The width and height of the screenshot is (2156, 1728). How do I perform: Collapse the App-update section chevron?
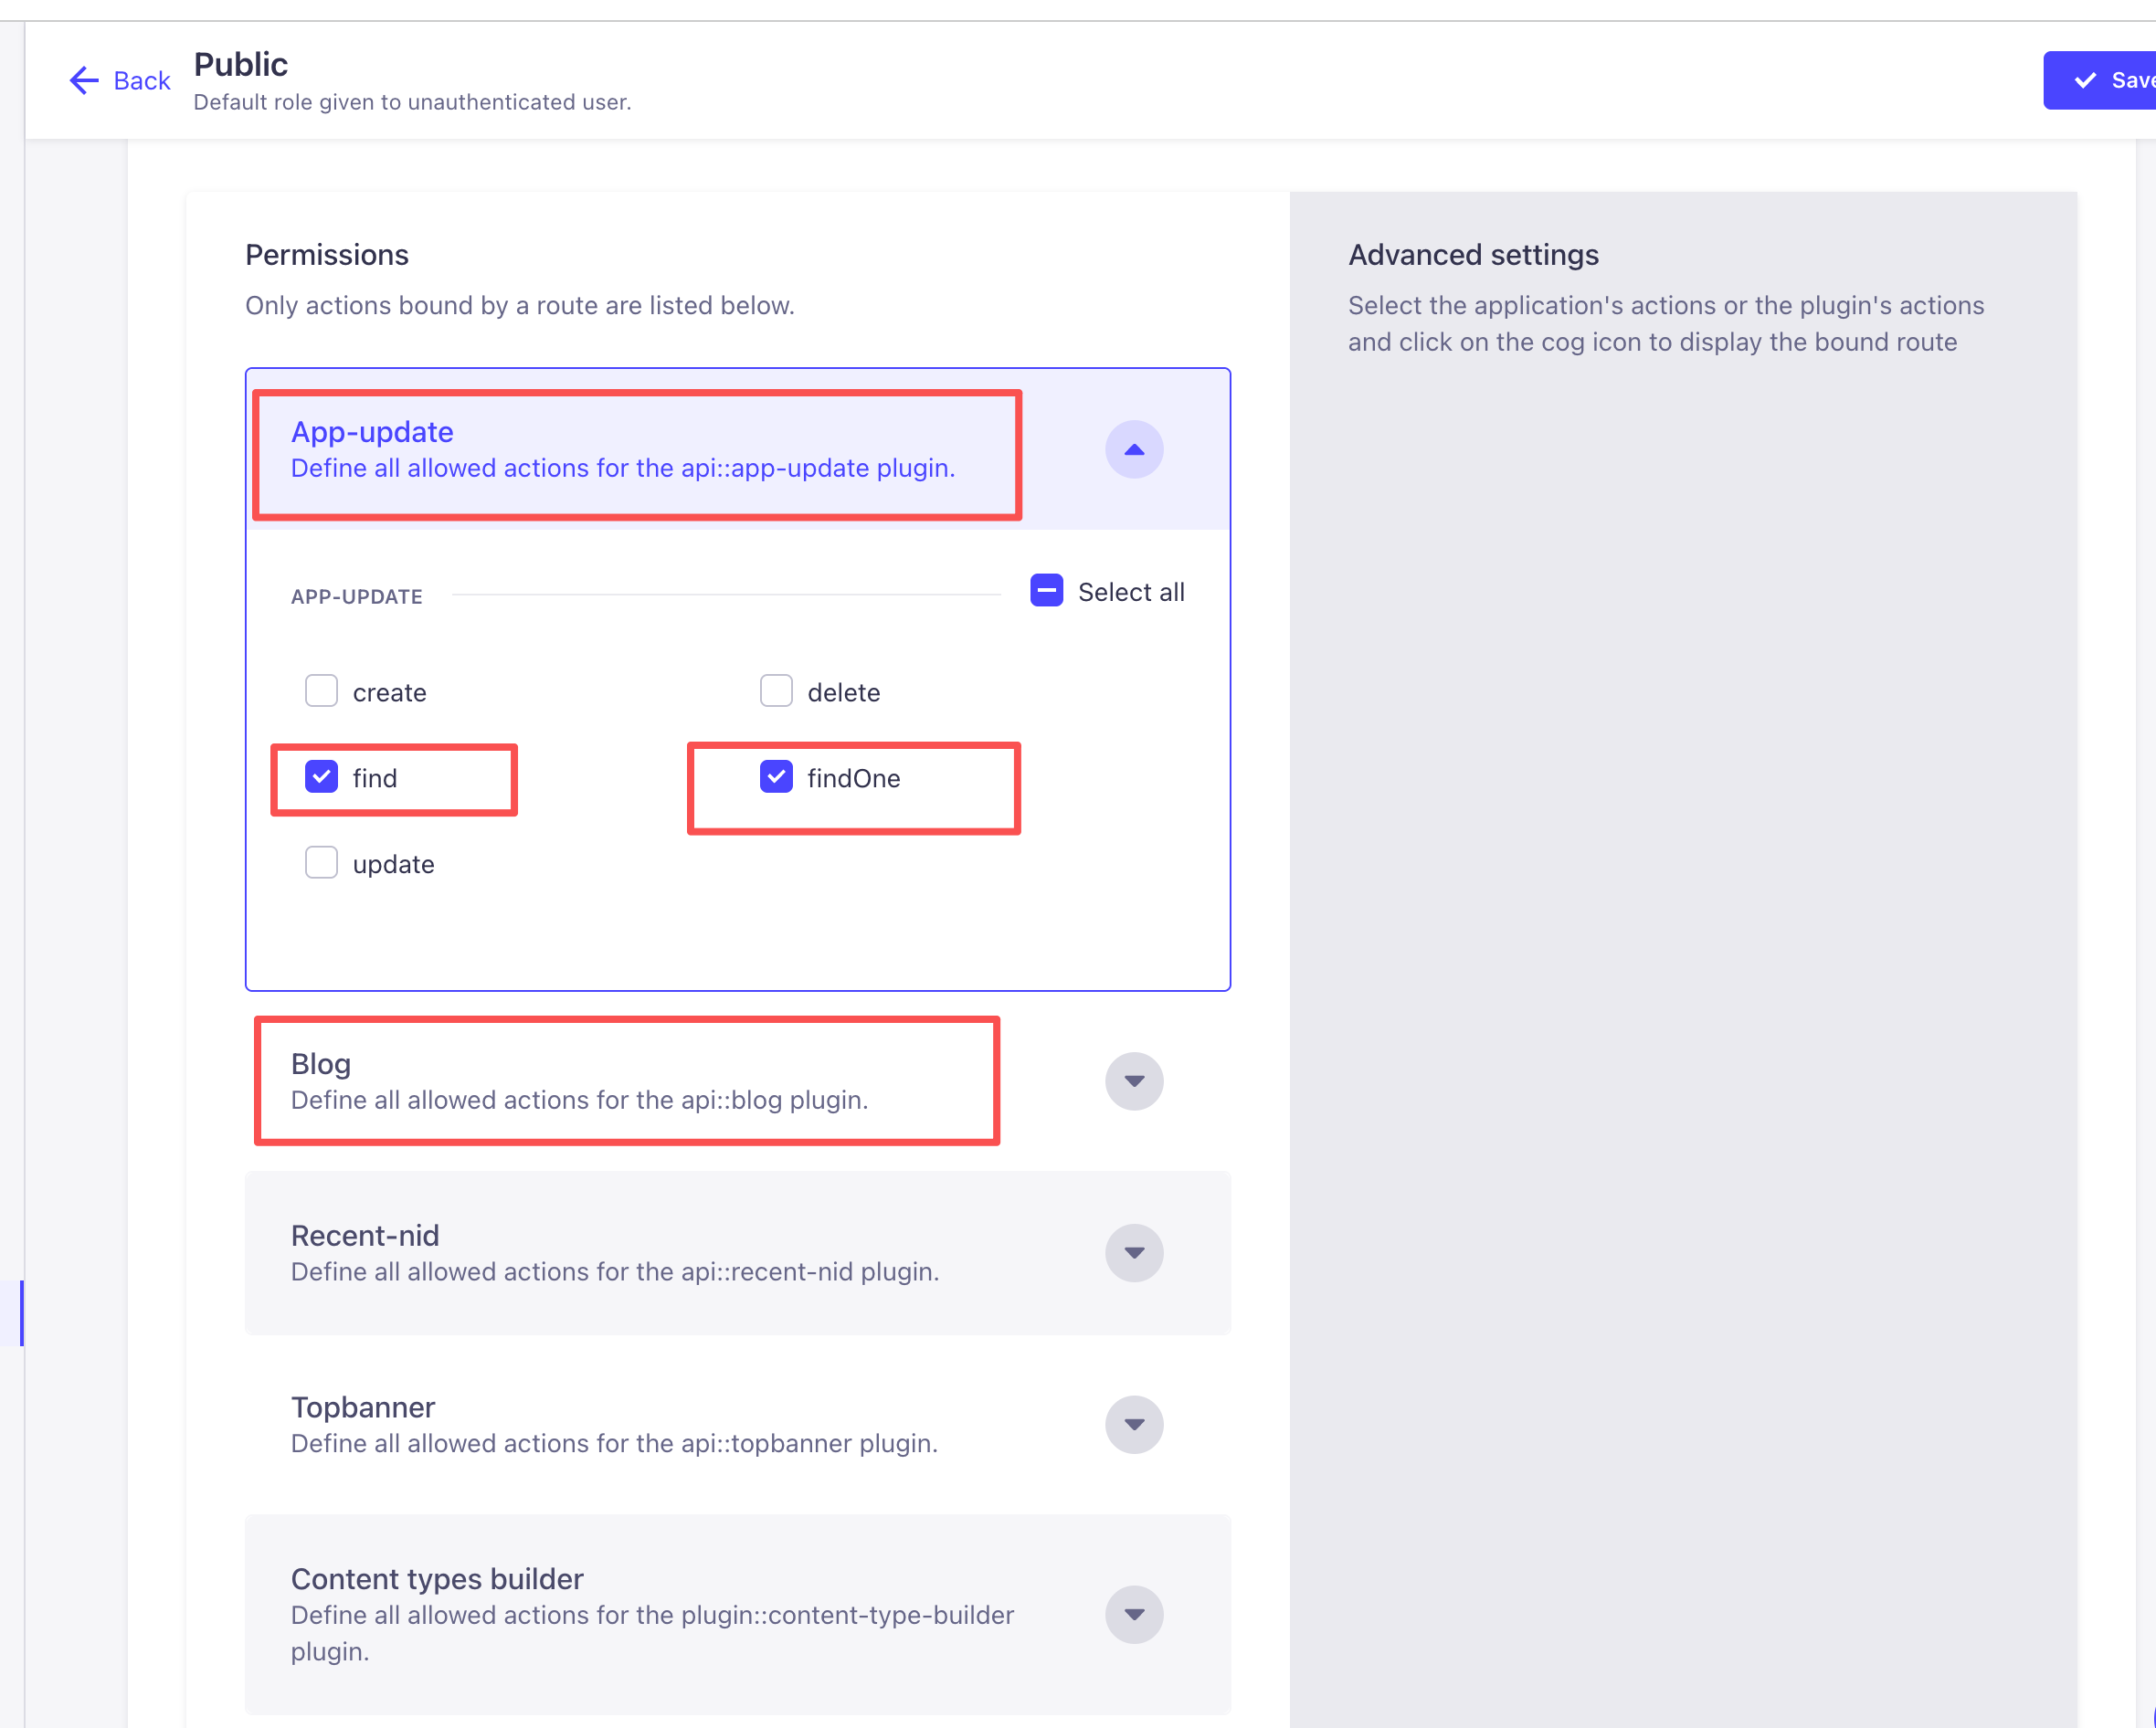[1133, 450]
